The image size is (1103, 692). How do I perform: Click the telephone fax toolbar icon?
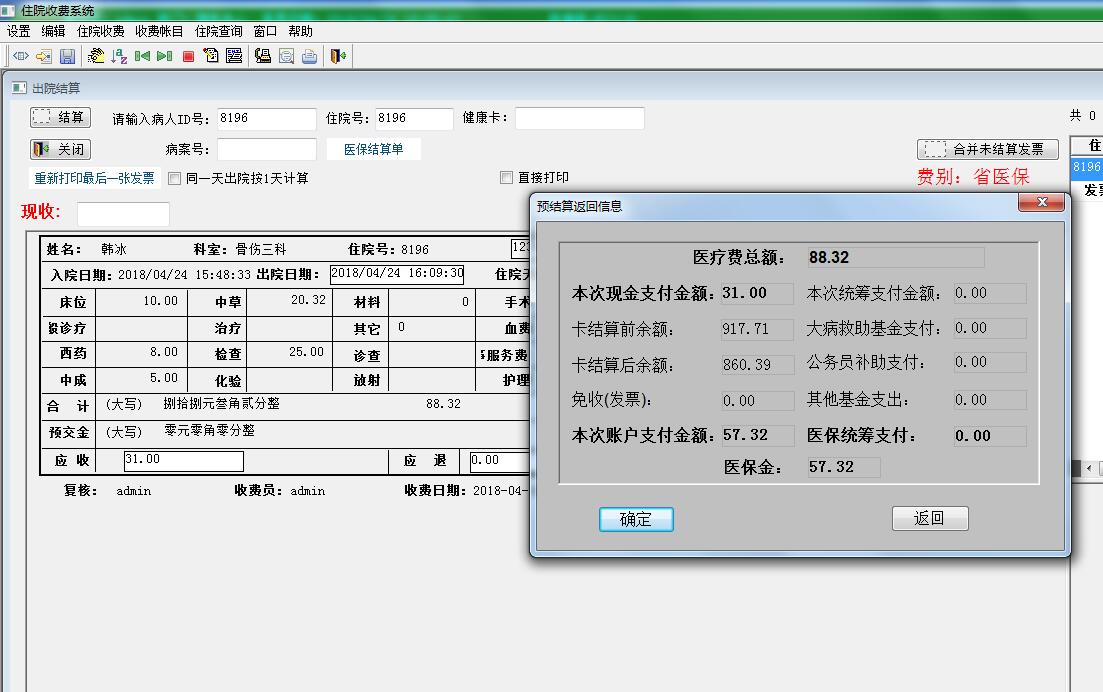263,56
